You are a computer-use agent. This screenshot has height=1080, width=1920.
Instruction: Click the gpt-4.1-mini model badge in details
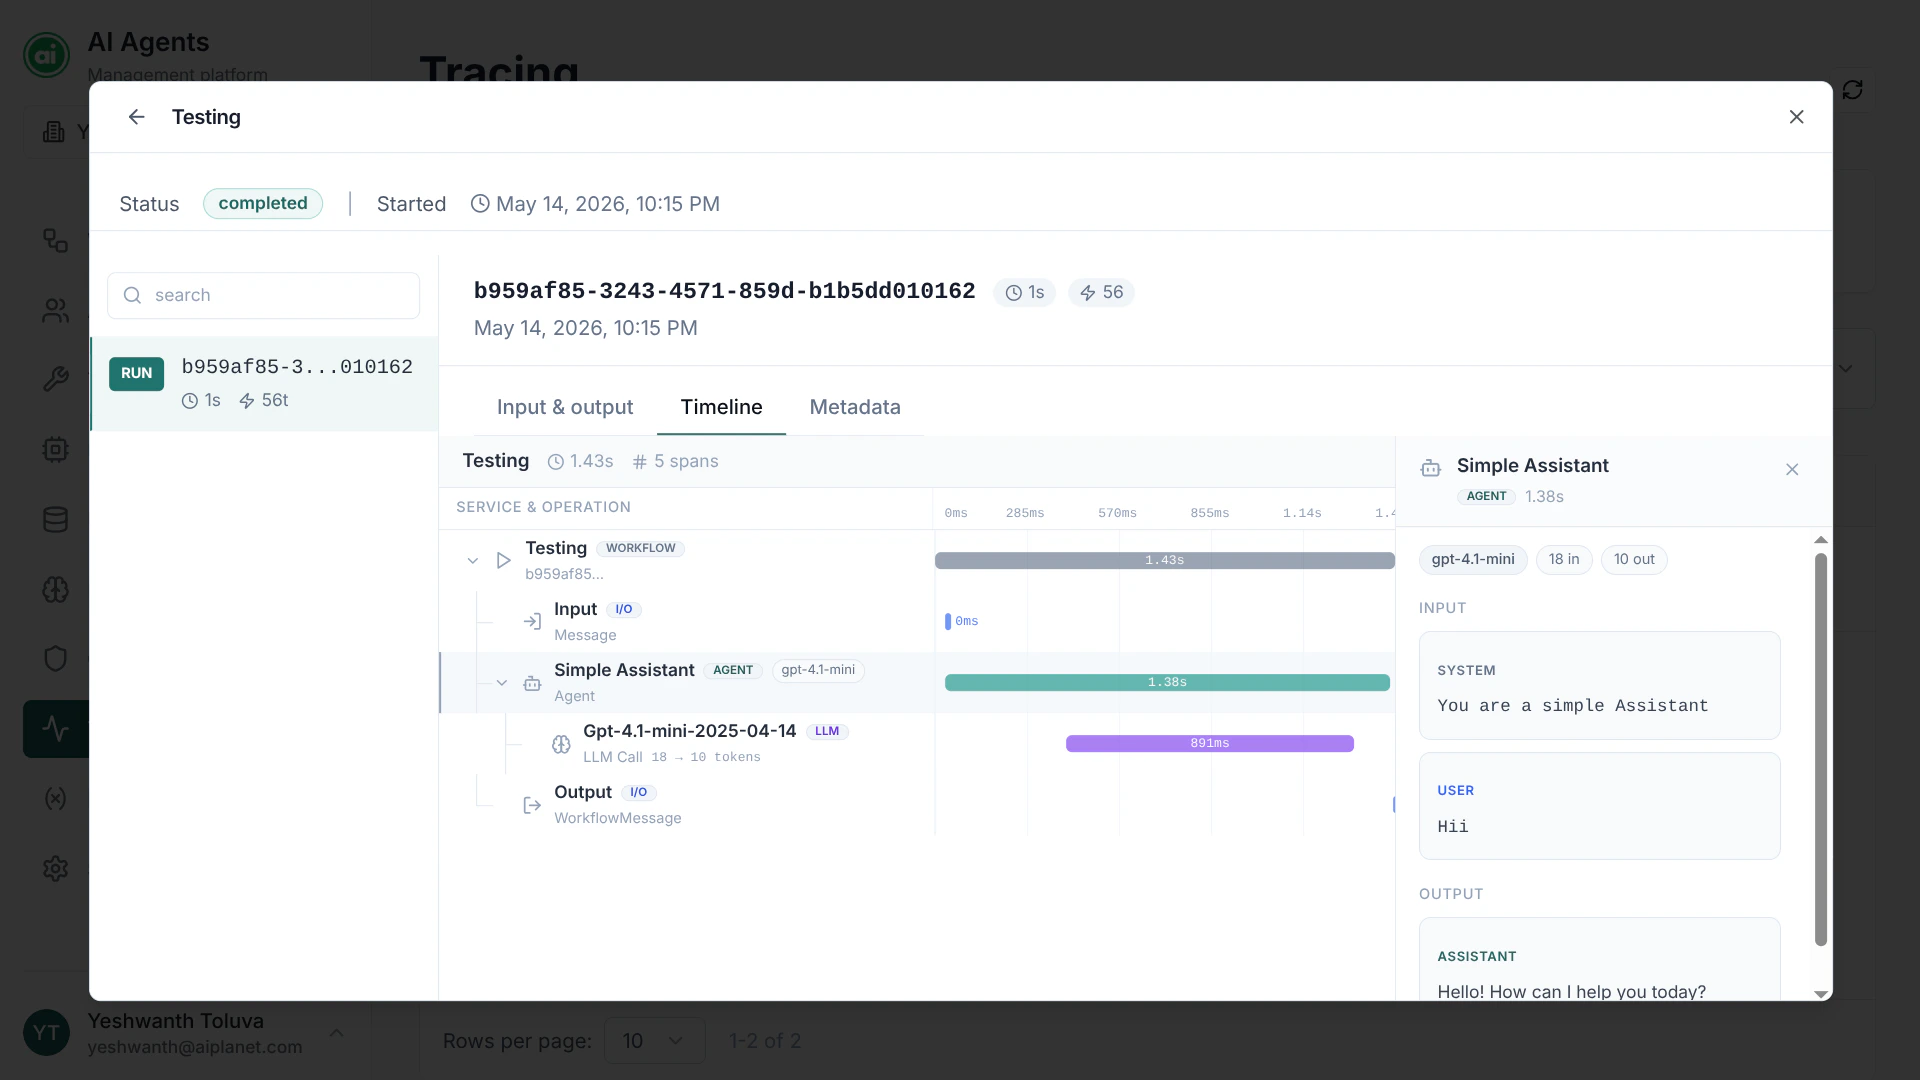[1473, 560]
